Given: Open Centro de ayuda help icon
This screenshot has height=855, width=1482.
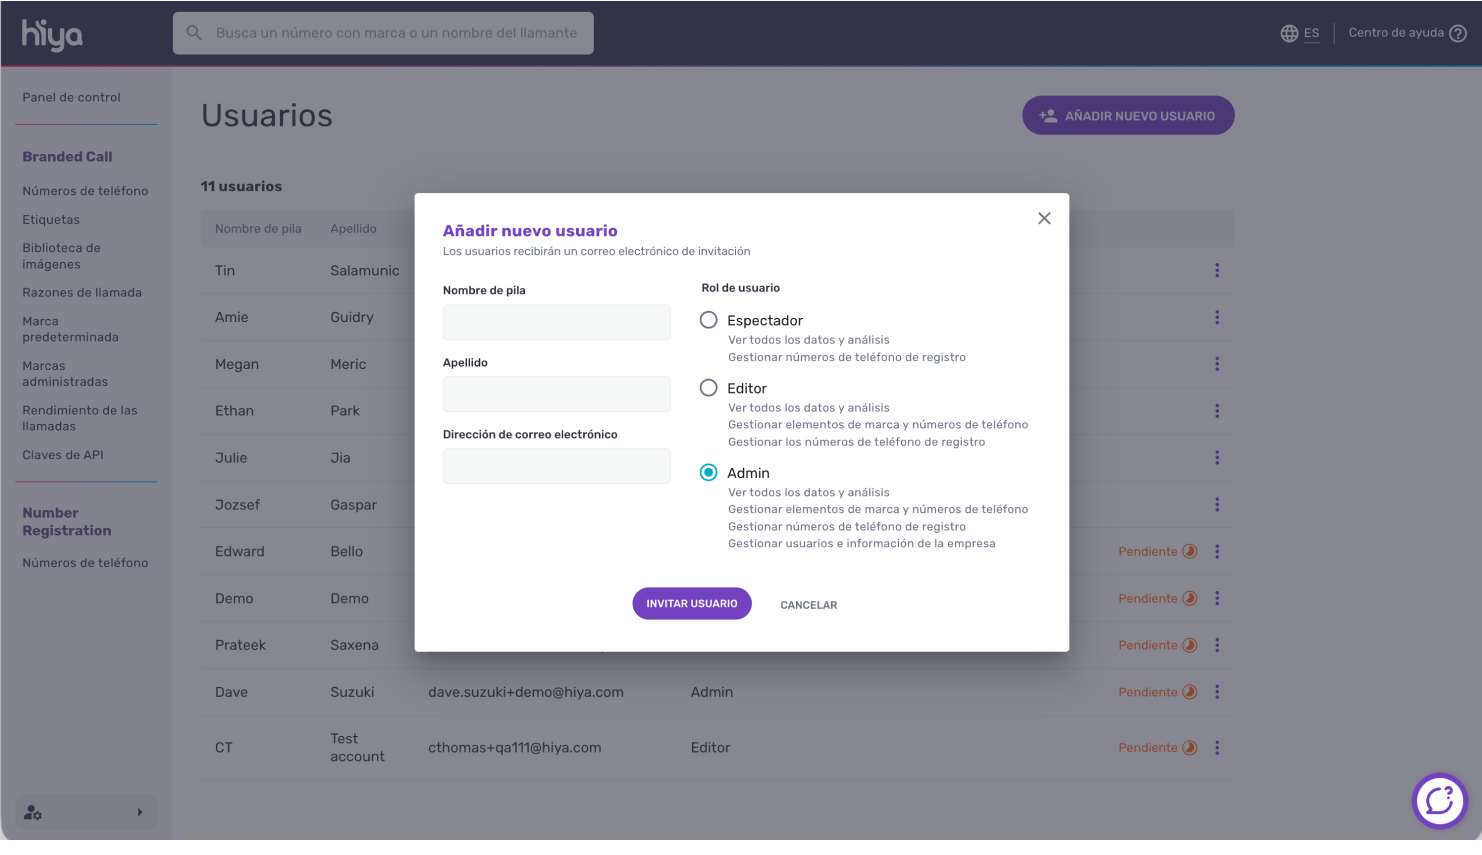Looking at the screenshot, I should click(x=1458, y=33).
